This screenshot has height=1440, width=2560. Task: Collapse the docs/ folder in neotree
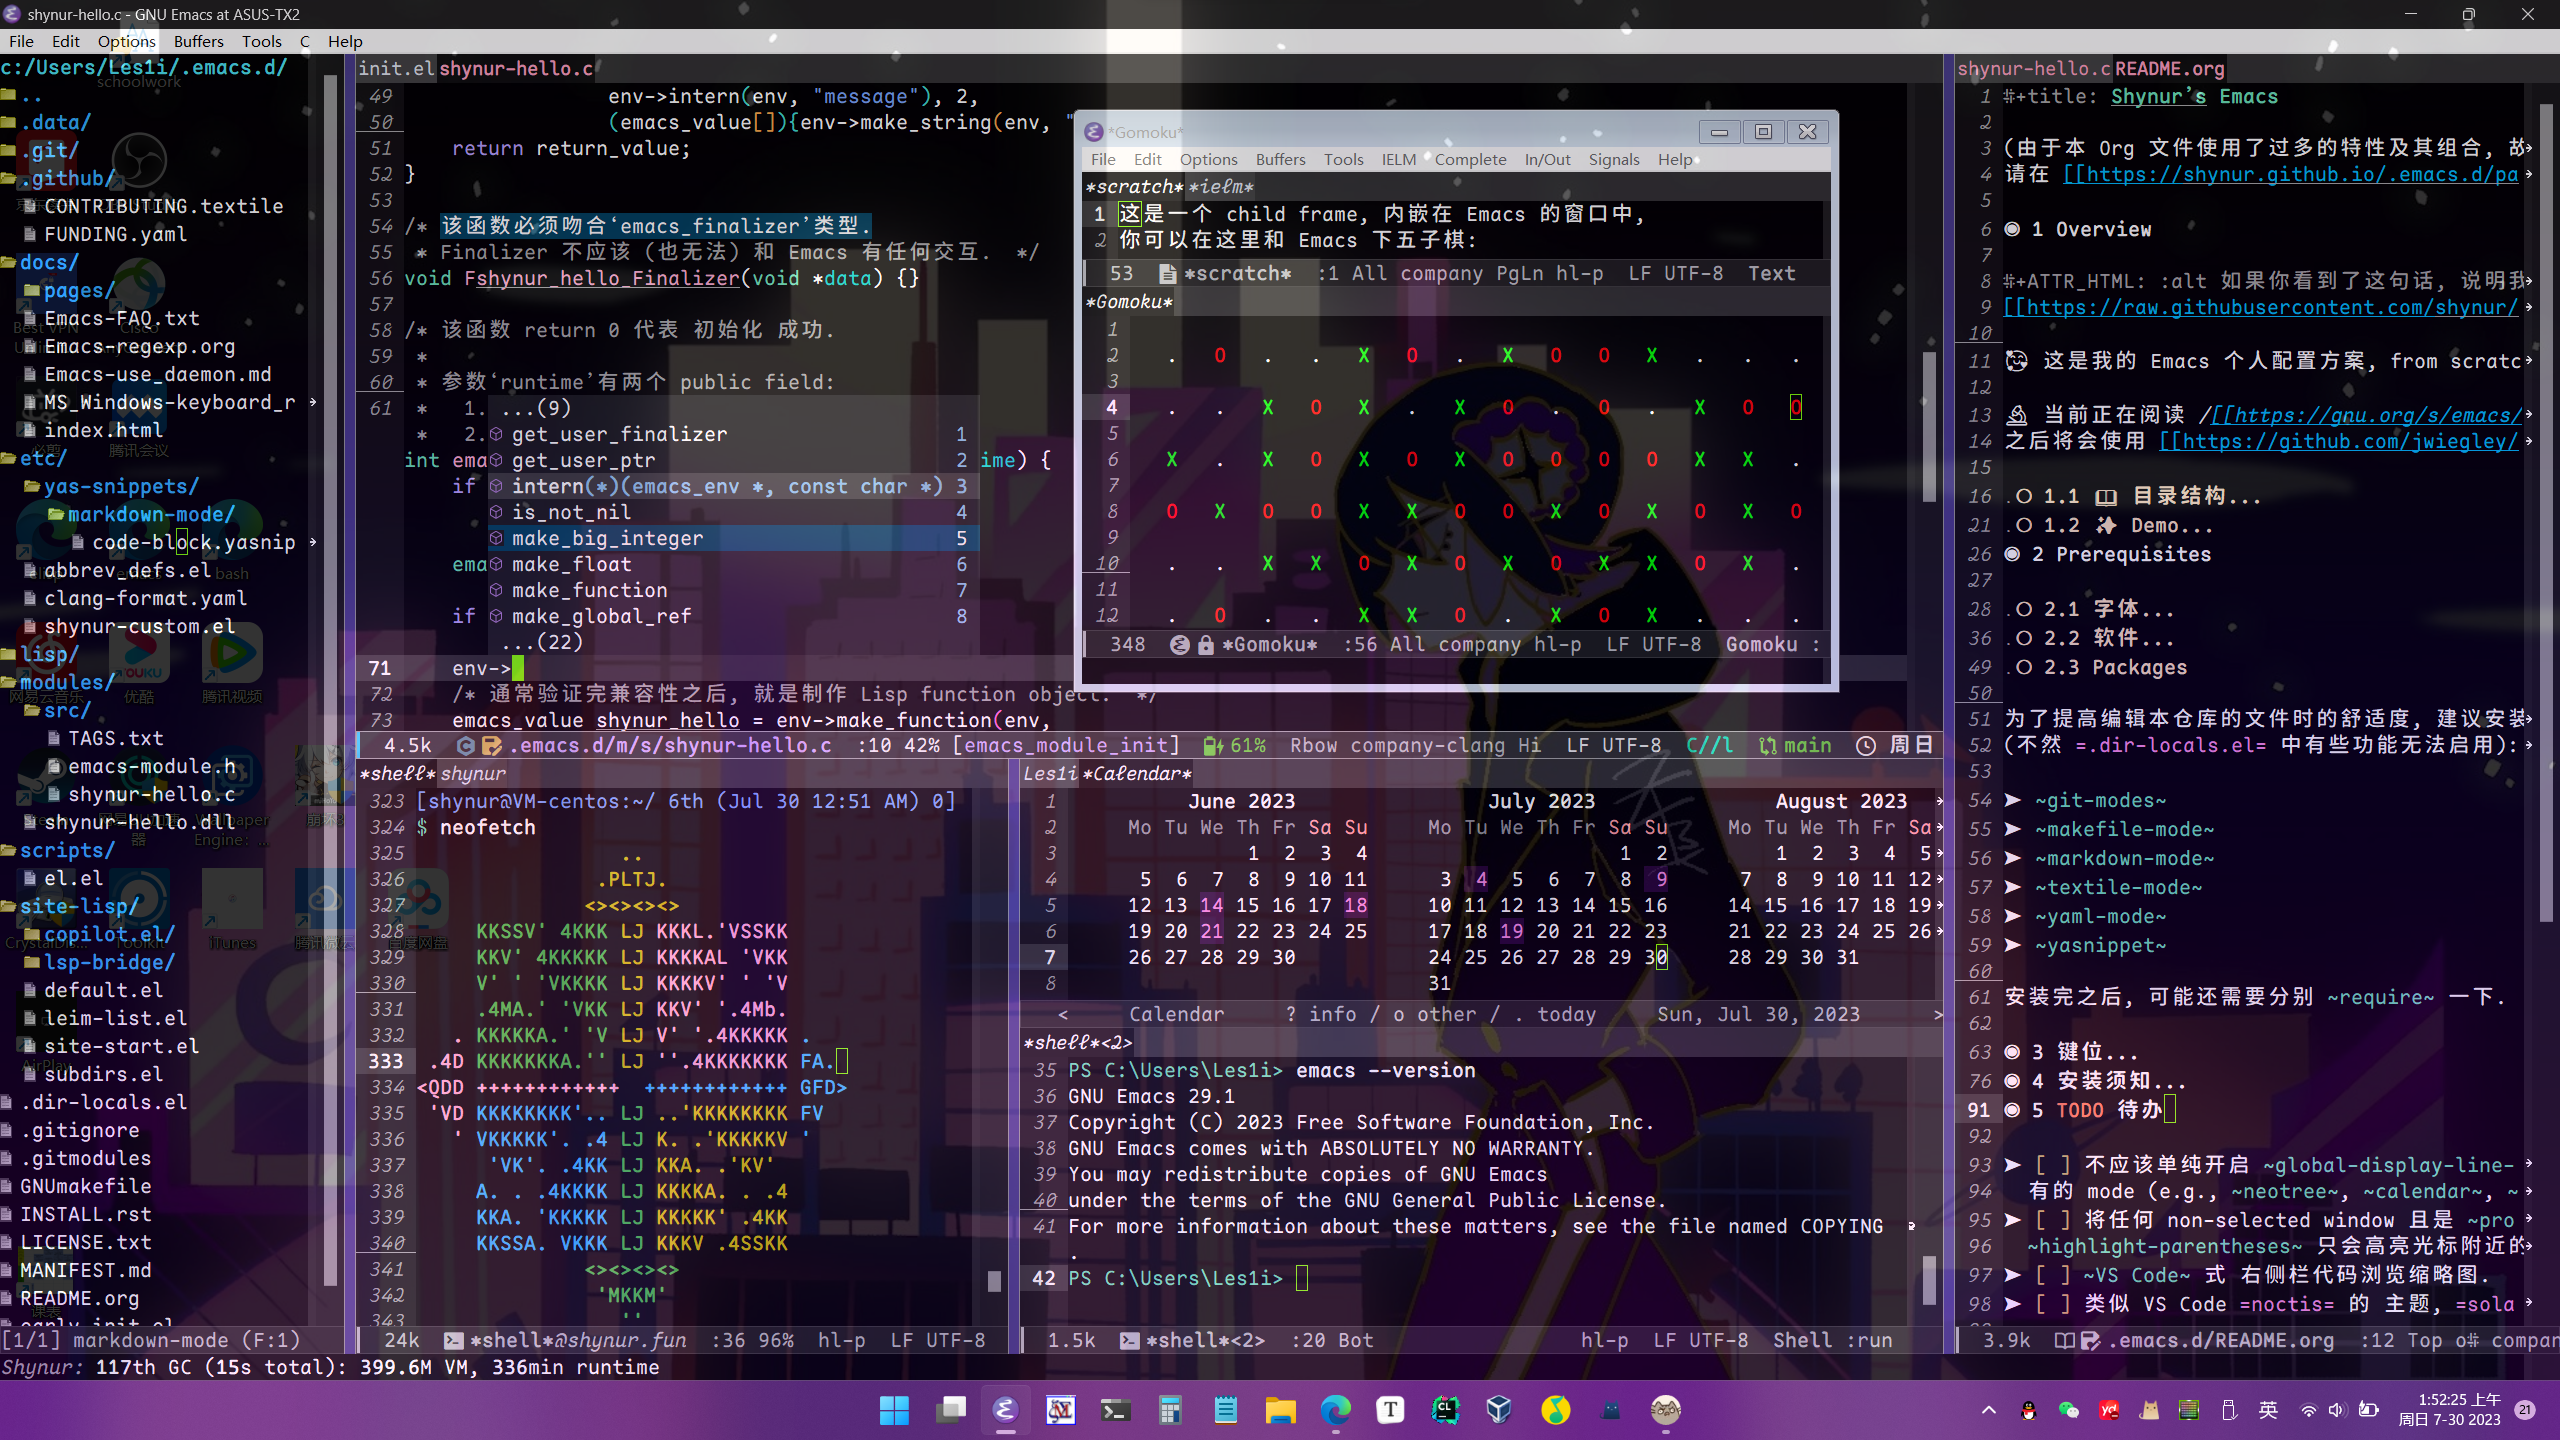point(40,262)
